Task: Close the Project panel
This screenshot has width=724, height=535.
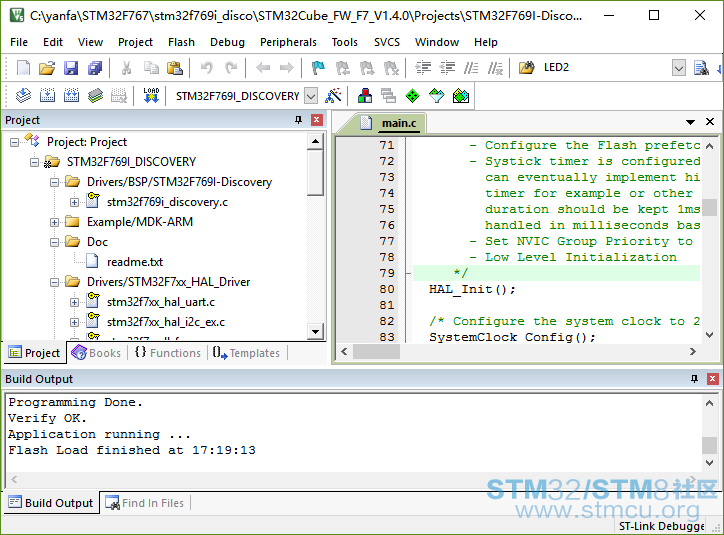Action: coord(317,120)
